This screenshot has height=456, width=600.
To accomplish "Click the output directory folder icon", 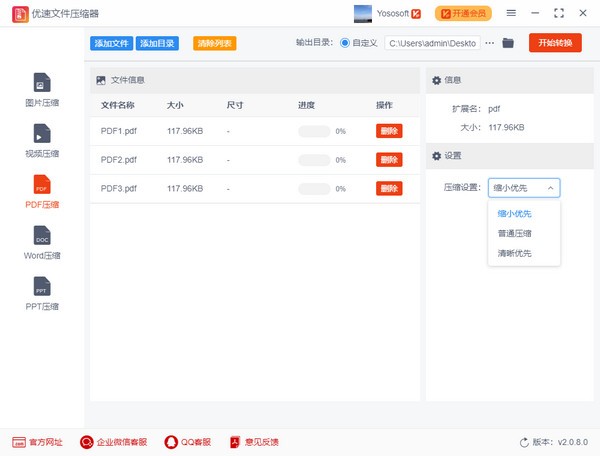I will (x=508, y=43).
